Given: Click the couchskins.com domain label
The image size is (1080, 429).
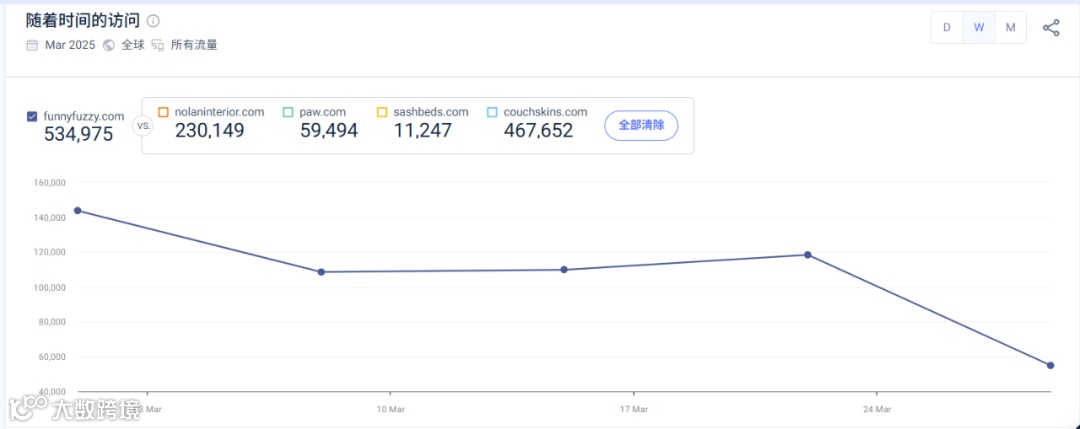Looking at the screenshot, I should pyautogui.click(x=545, y=112).
